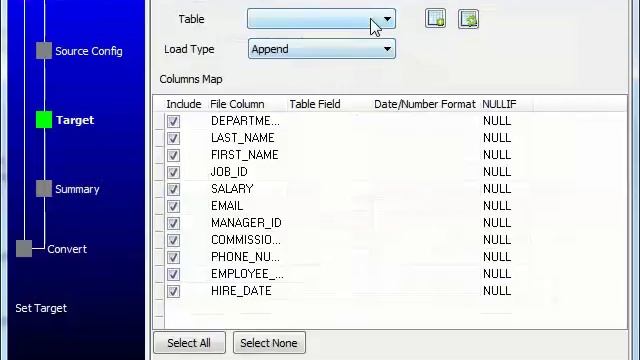Click the gray Source Config step marker

[44, 51]
